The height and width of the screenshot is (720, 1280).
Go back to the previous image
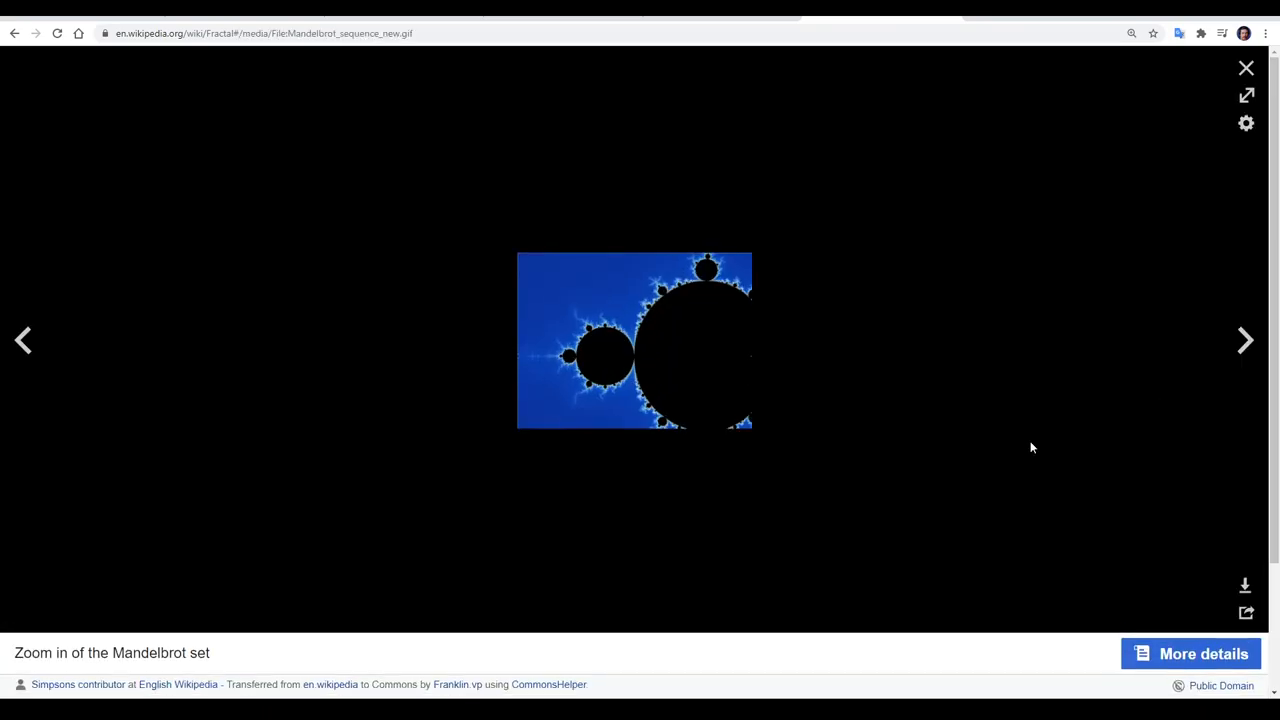[x=23, y=340]
